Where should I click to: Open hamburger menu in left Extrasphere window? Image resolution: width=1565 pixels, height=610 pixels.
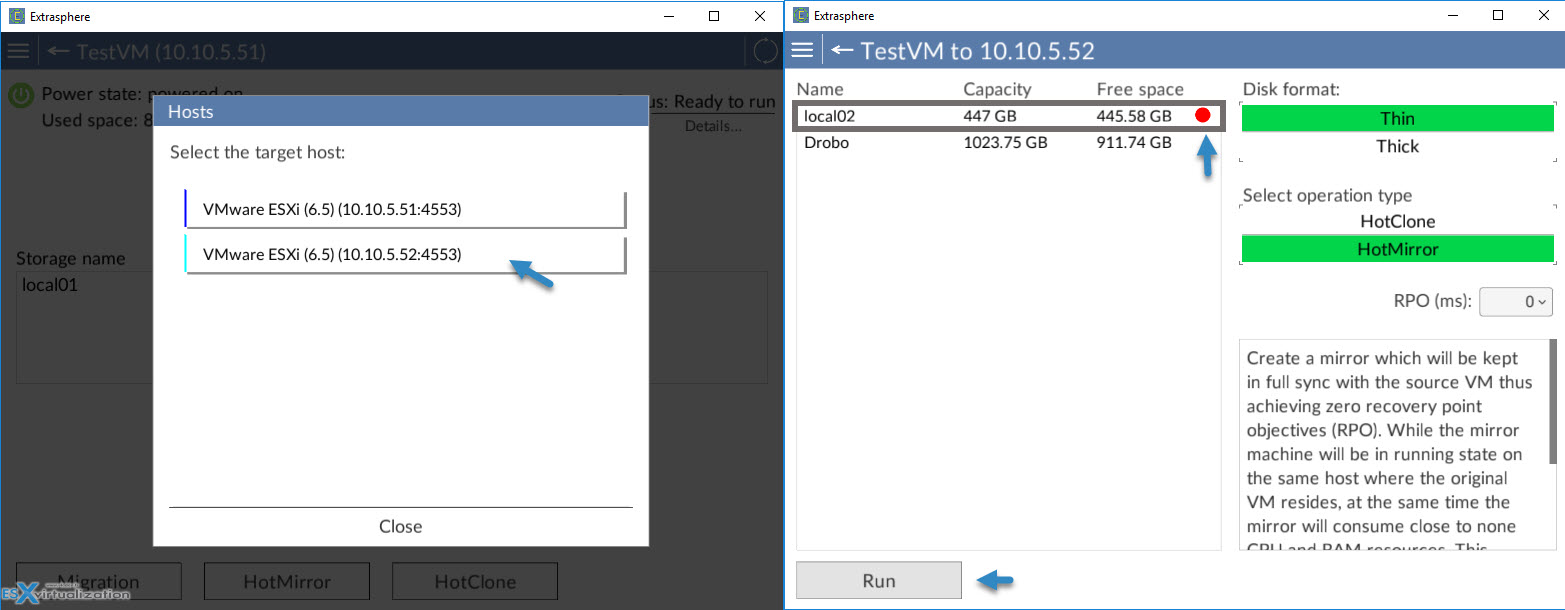[17, 51]
